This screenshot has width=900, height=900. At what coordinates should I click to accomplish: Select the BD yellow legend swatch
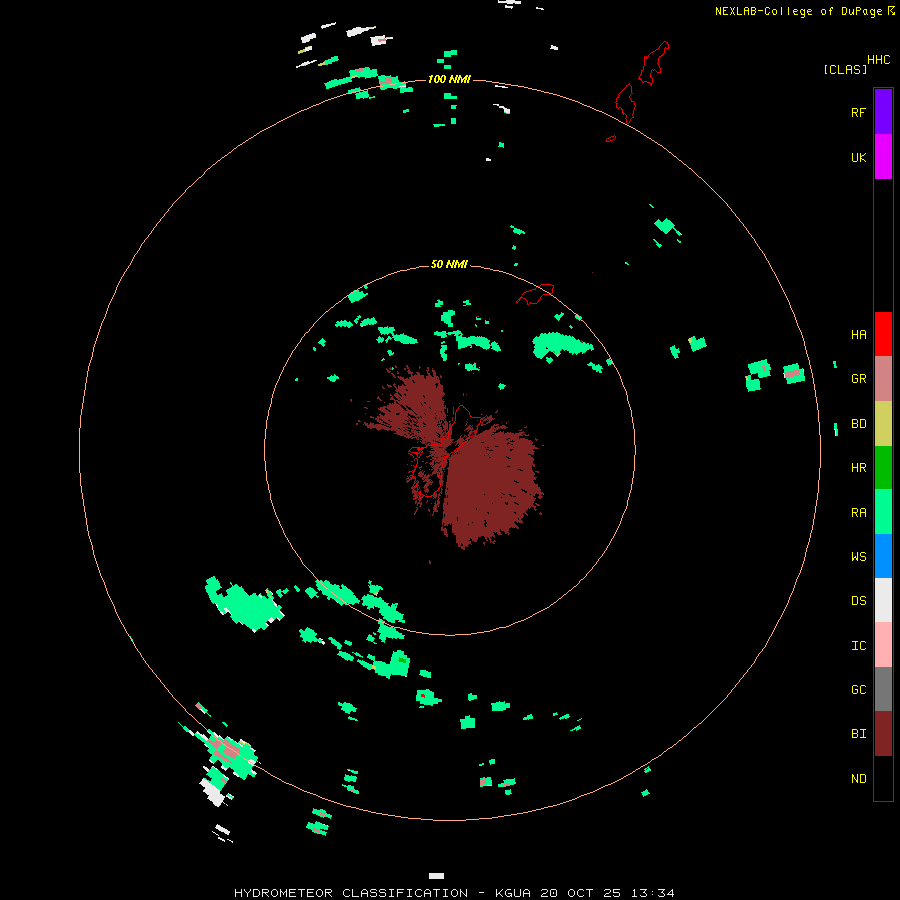point(883,424)
